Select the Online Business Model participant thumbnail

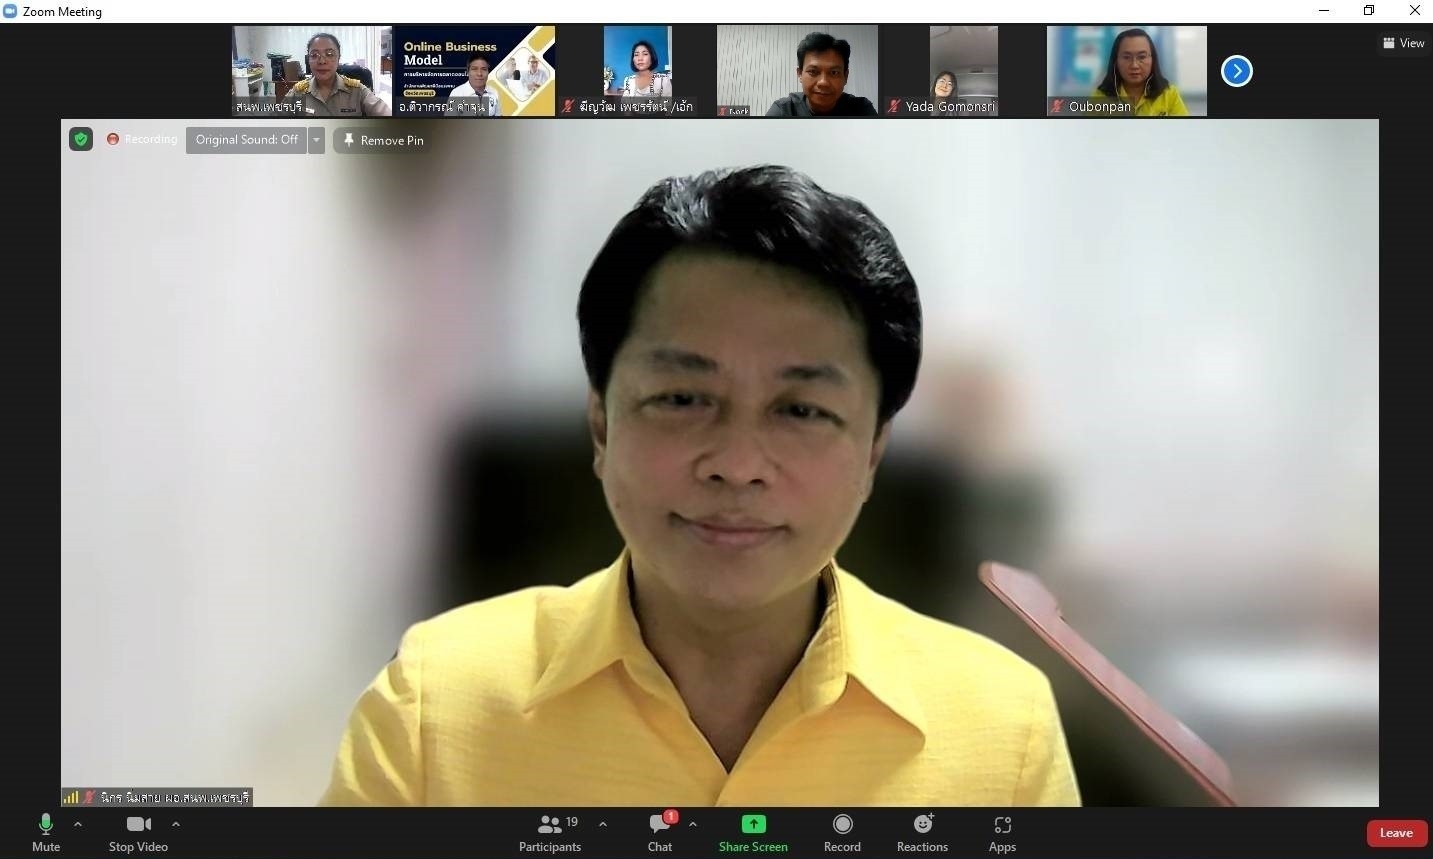point(474,71)
